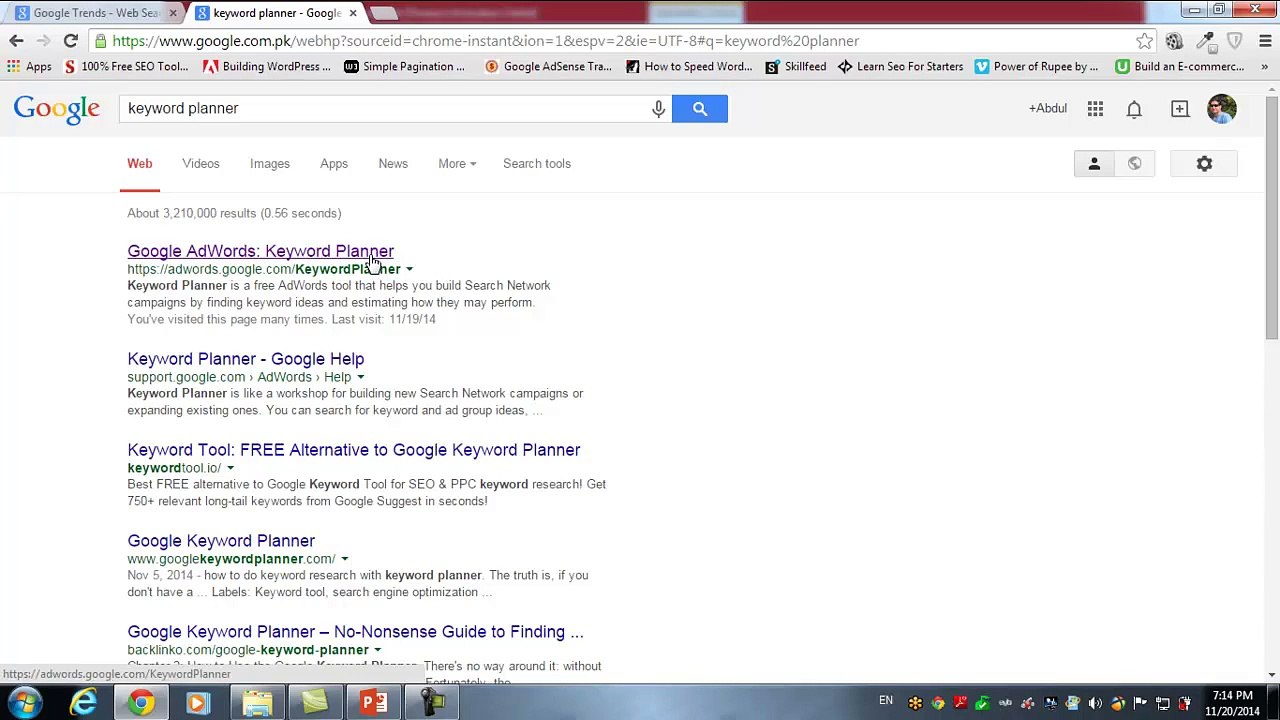Screen dimensions: 1280x720
Task: Click the Google+ share plus-box icon
Action: click(1180, 108)
